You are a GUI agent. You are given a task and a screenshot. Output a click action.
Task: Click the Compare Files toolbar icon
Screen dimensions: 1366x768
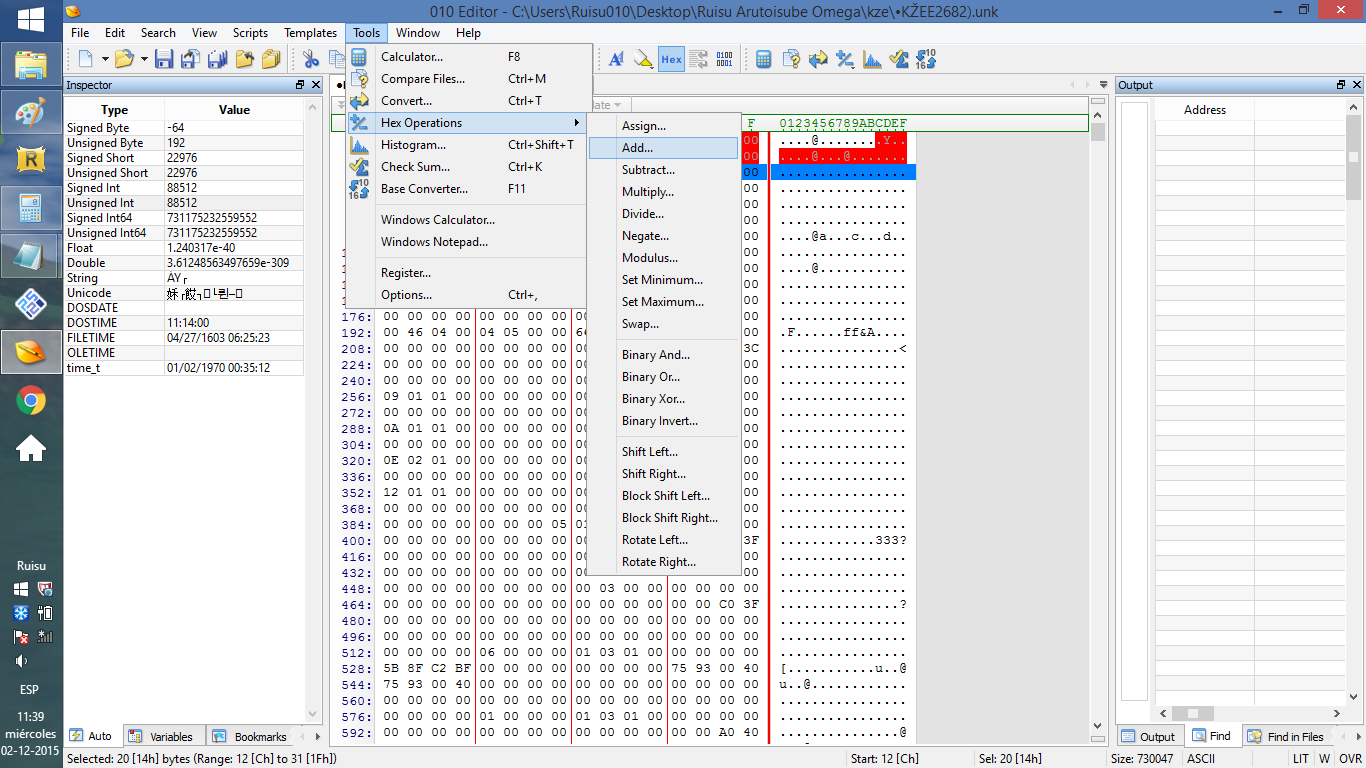click(x=791, y=59)
